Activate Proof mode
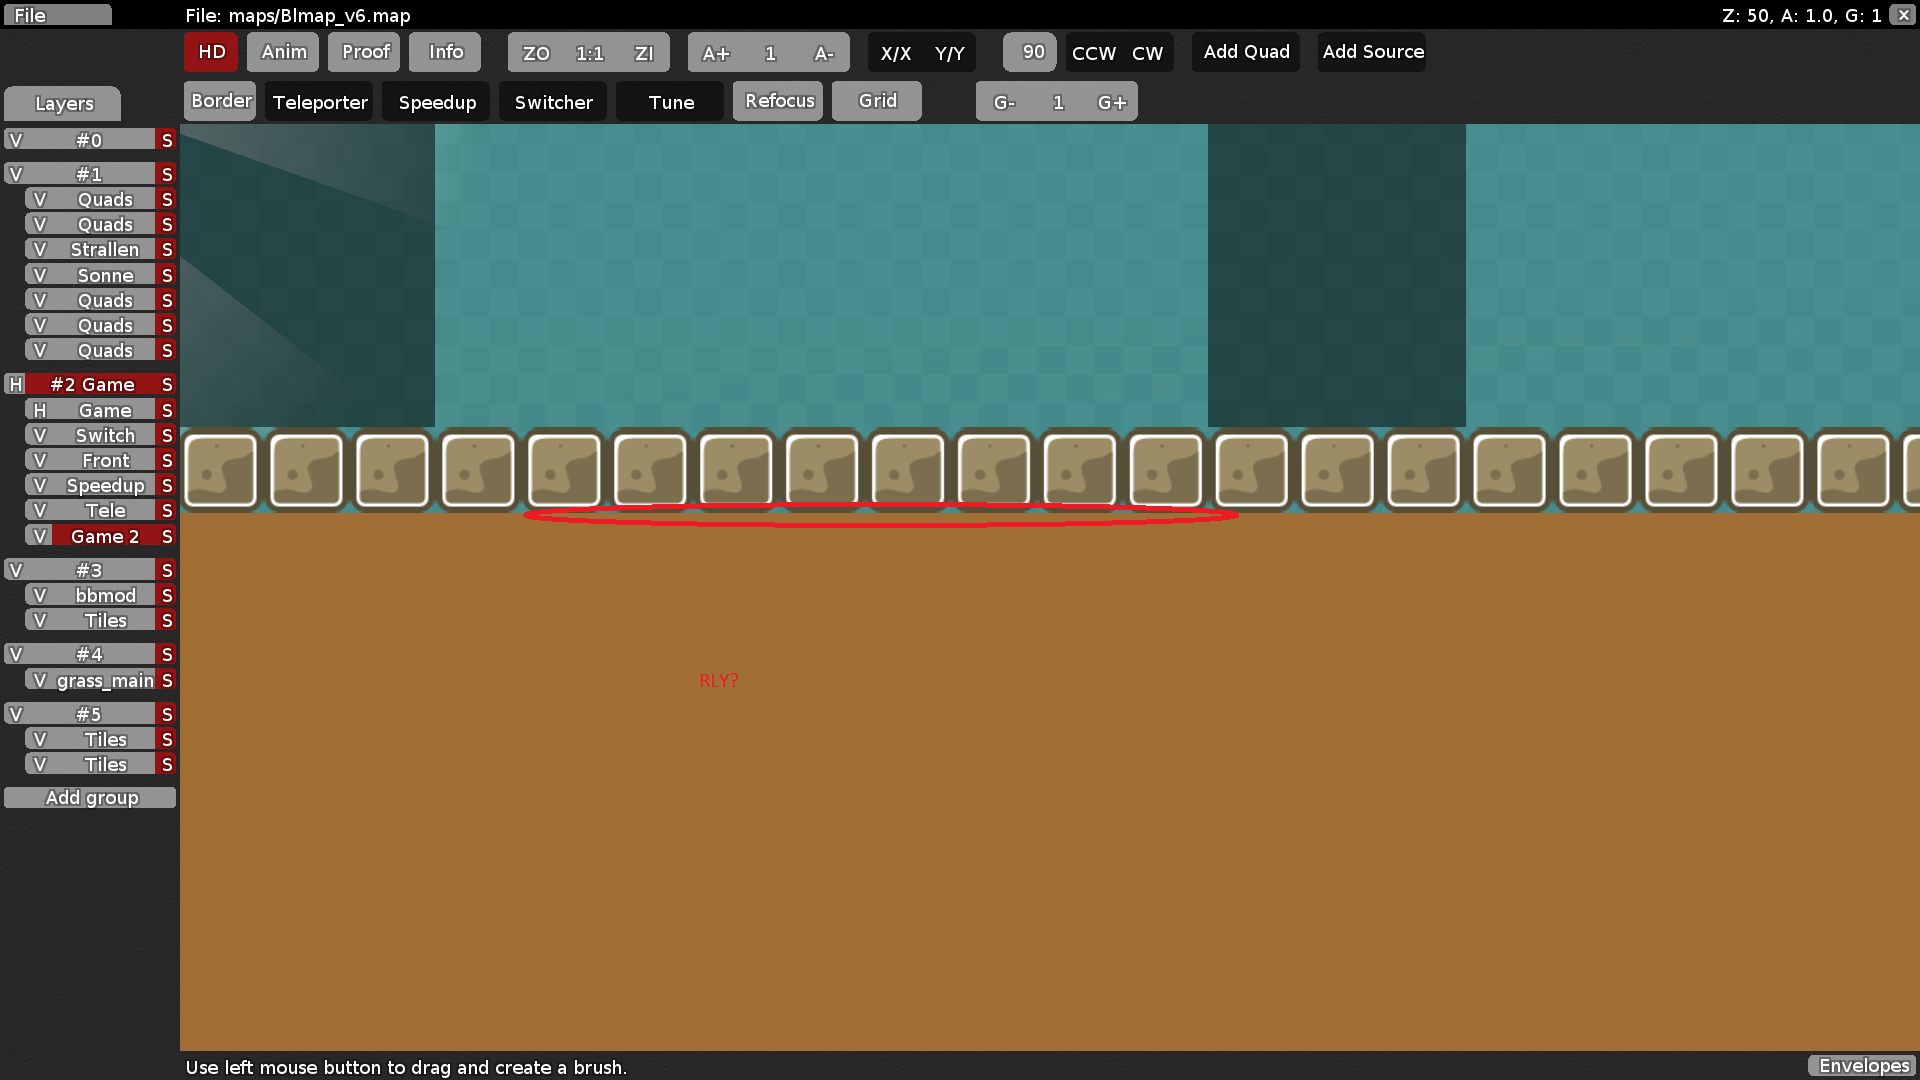The width and height of the screenshot is (1920, 1080). coord(363,52)
